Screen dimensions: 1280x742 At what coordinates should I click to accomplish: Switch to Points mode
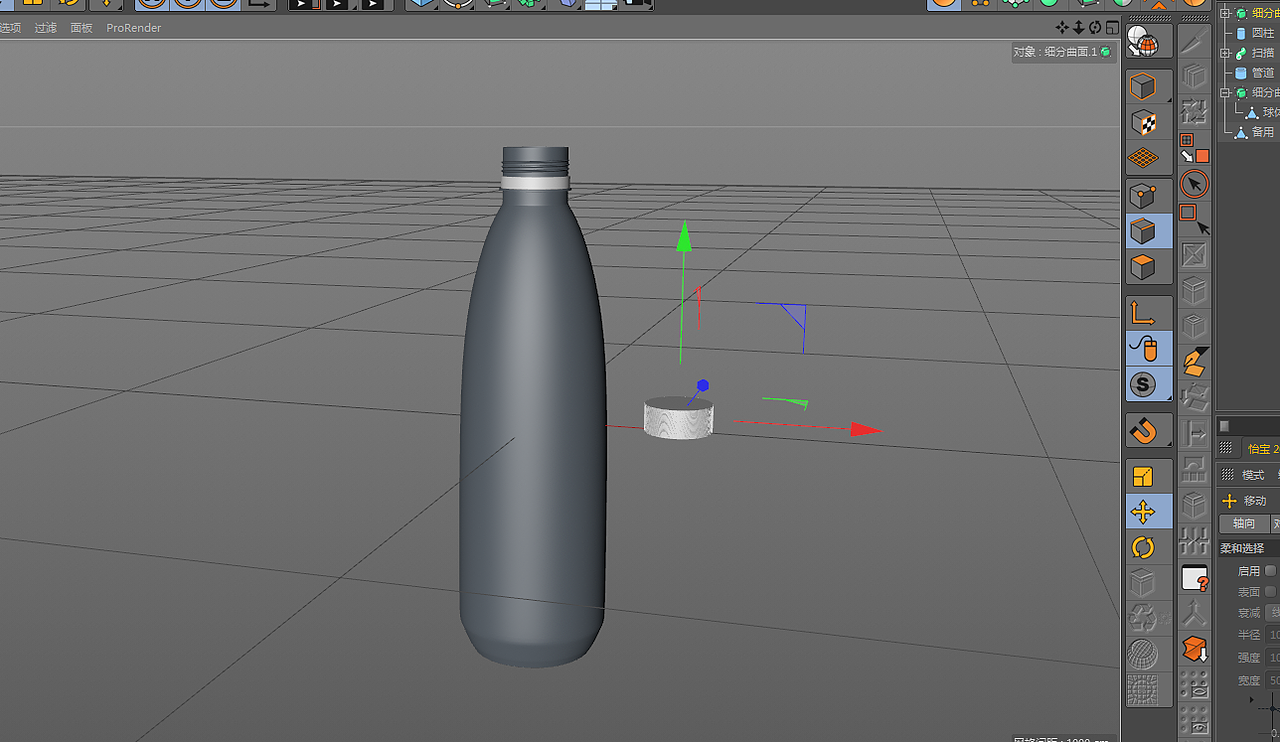[x=1143, y=196]
